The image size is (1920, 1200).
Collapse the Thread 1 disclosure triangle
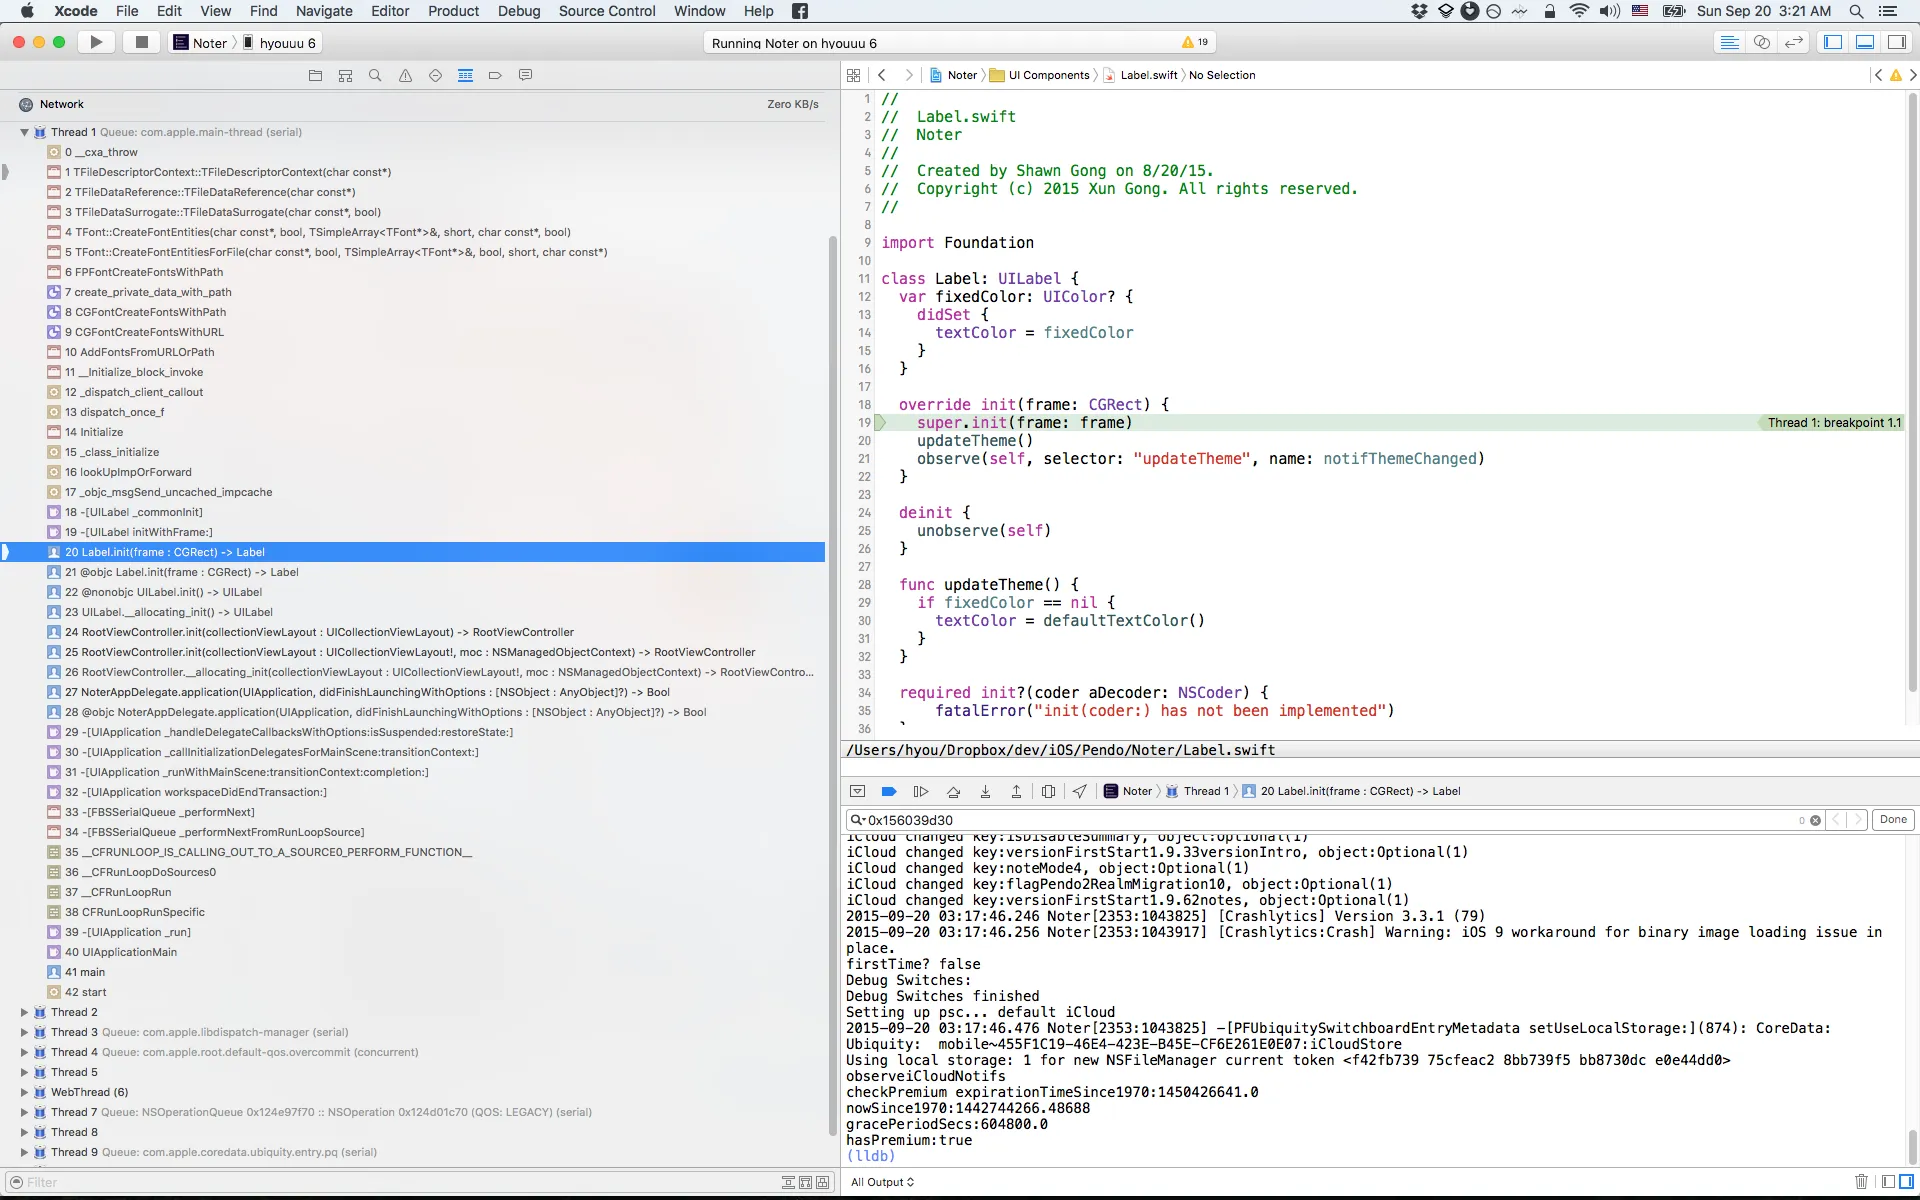click(x=24, y=132)
